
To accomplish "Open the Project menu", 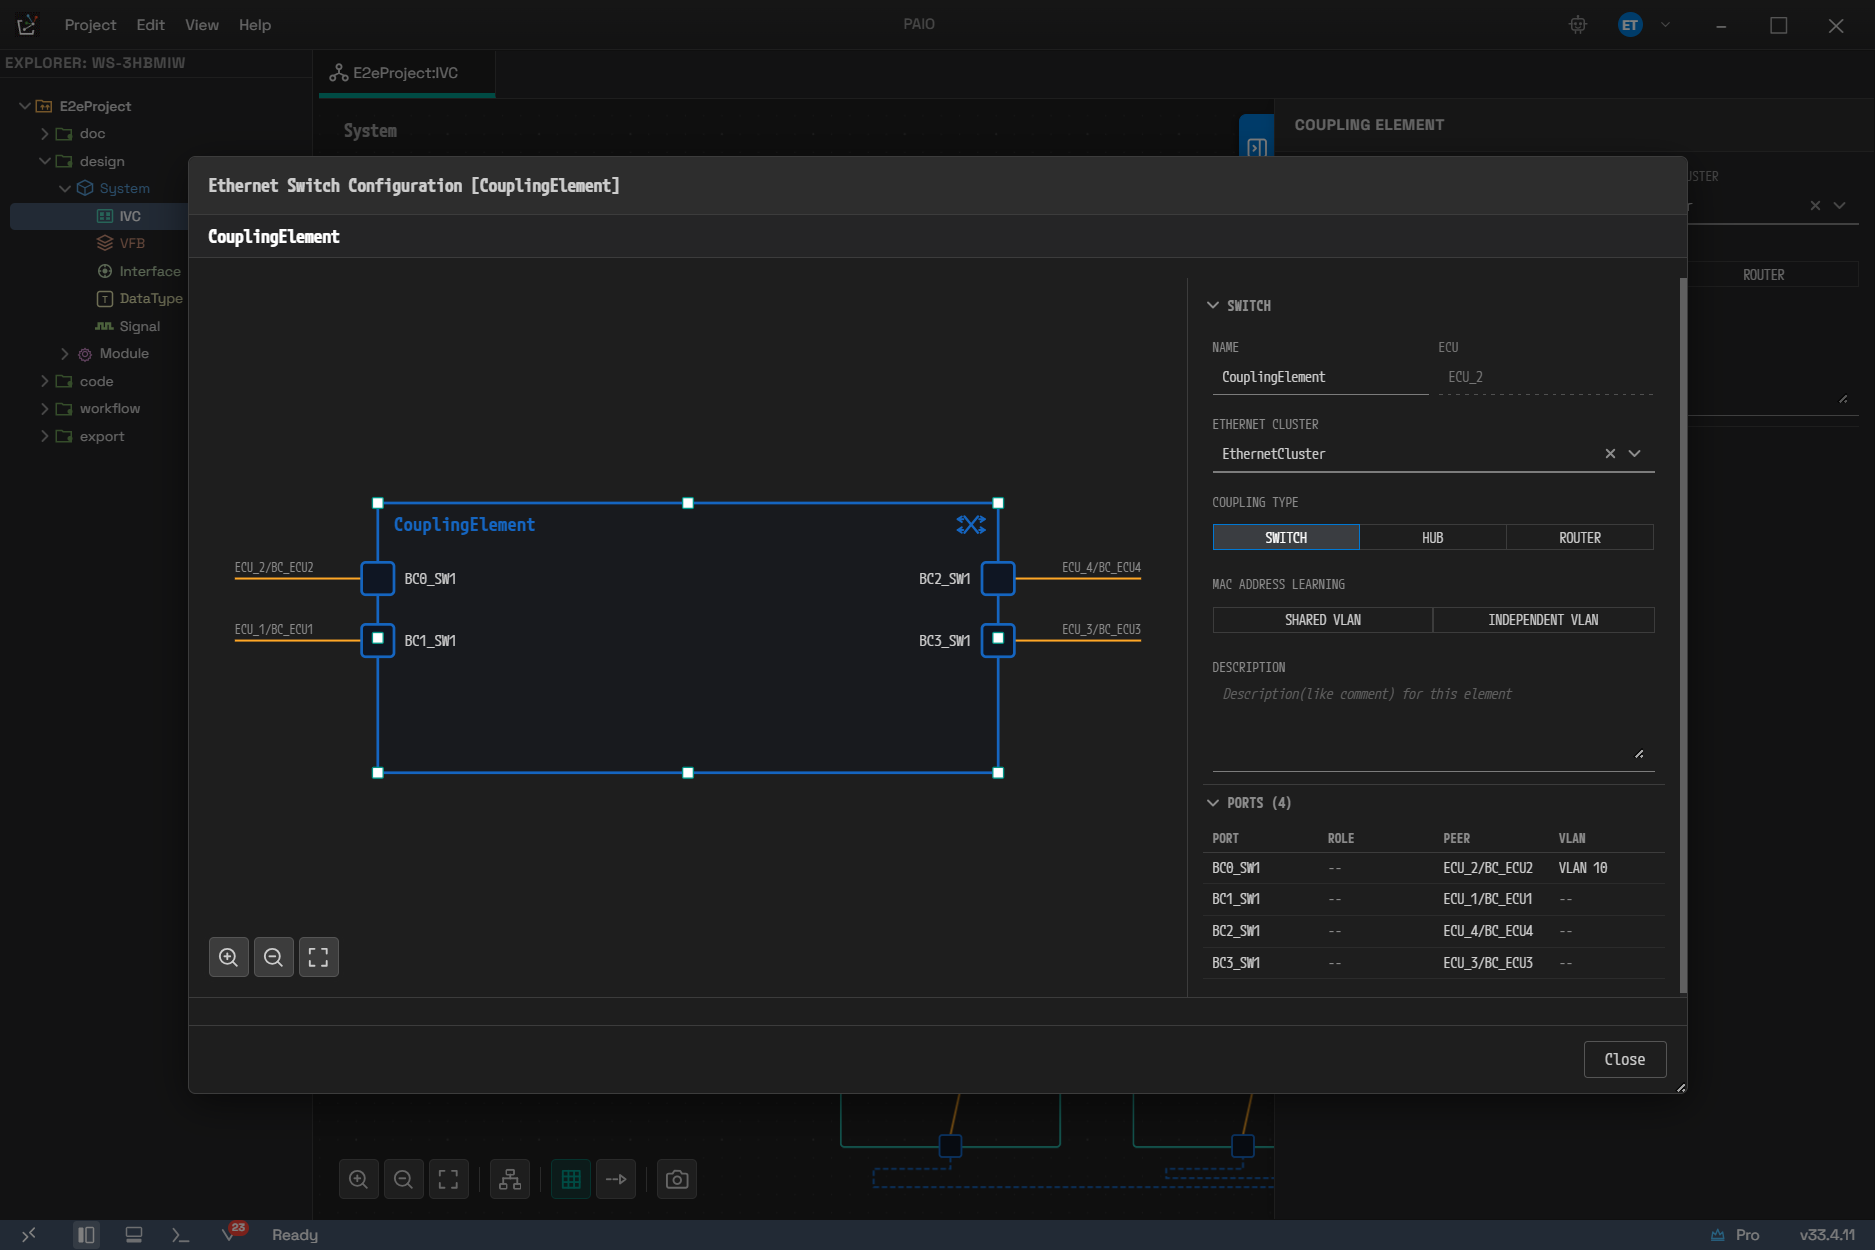I will click(x=90, y=25).
